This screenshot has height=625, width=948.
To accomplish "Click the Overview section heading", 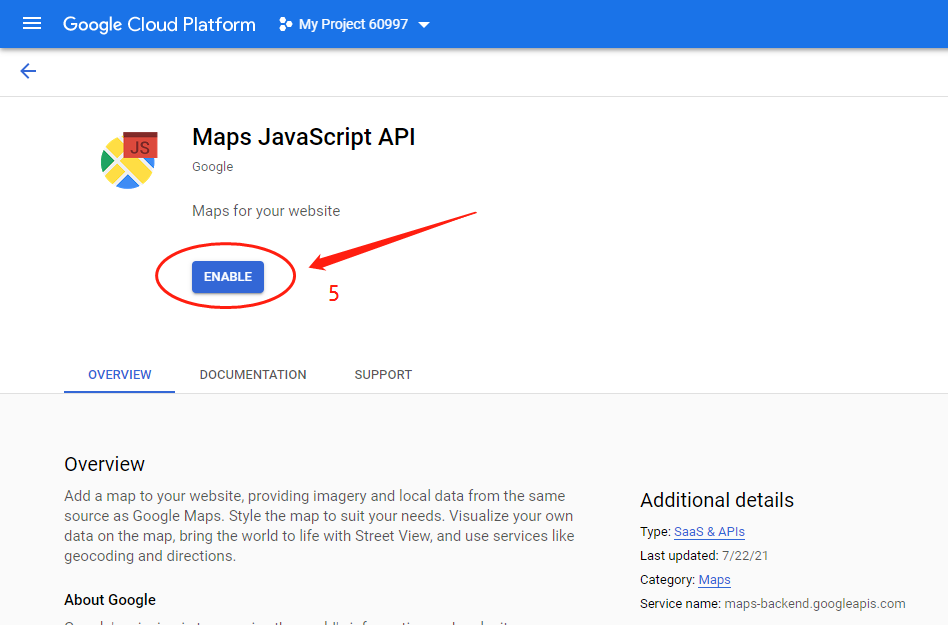I will click(x=105, y=464).
